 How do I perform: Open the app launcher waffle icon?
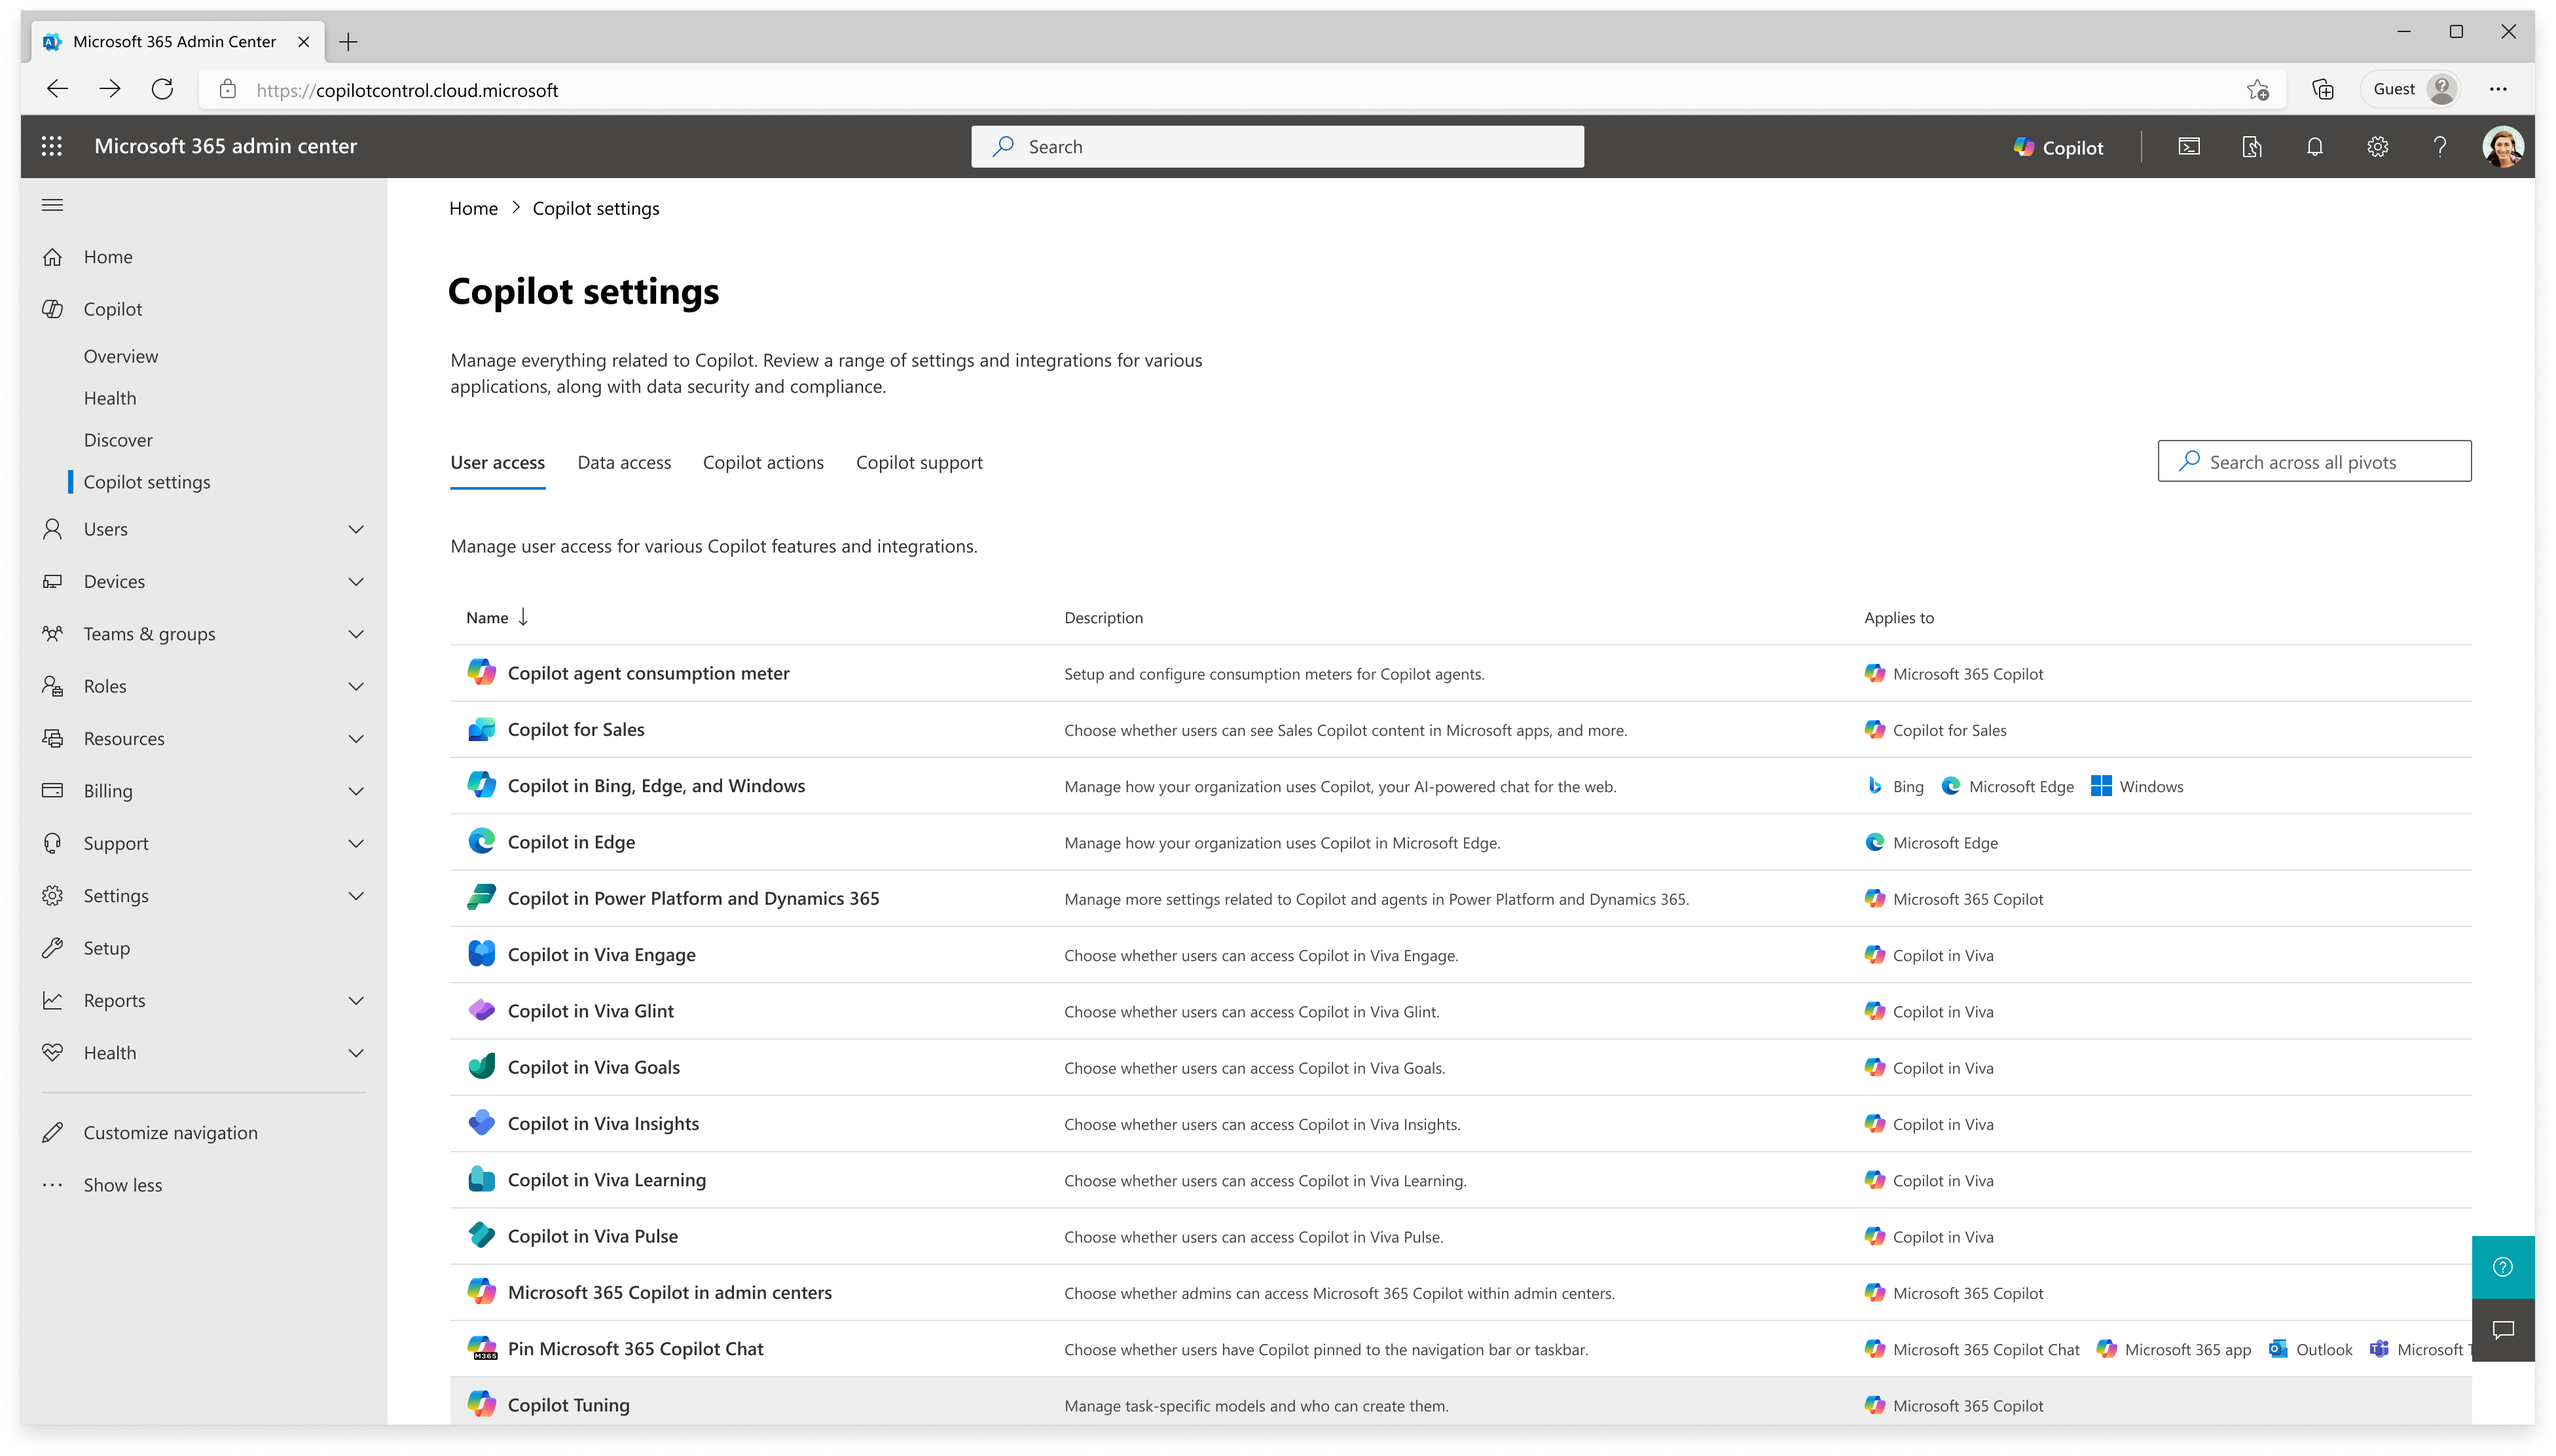[52, 146]
